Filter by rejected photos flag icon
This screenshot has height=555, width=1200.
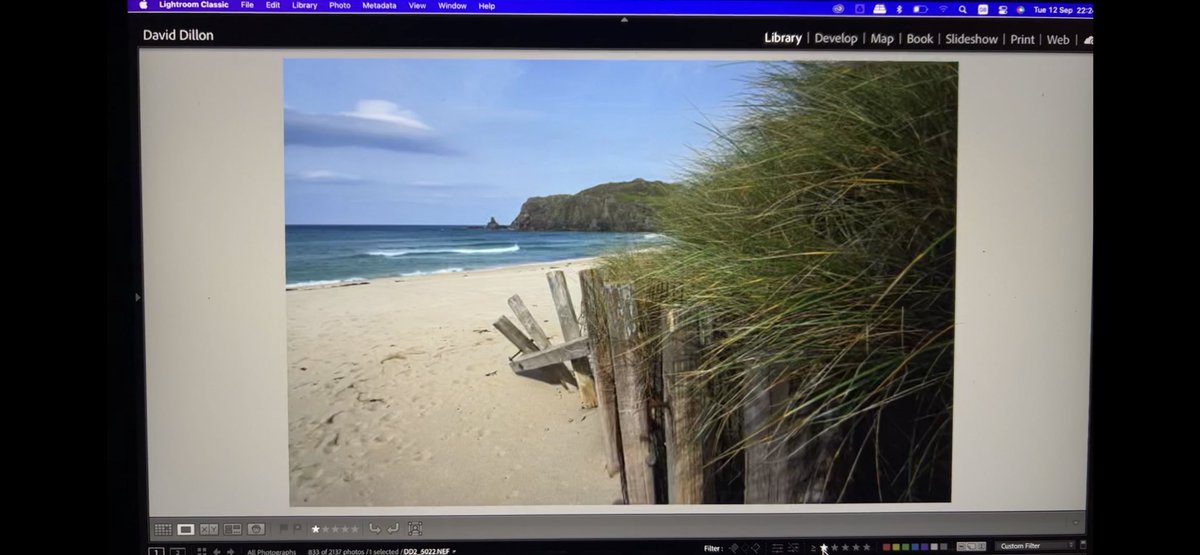coord(756,548)
